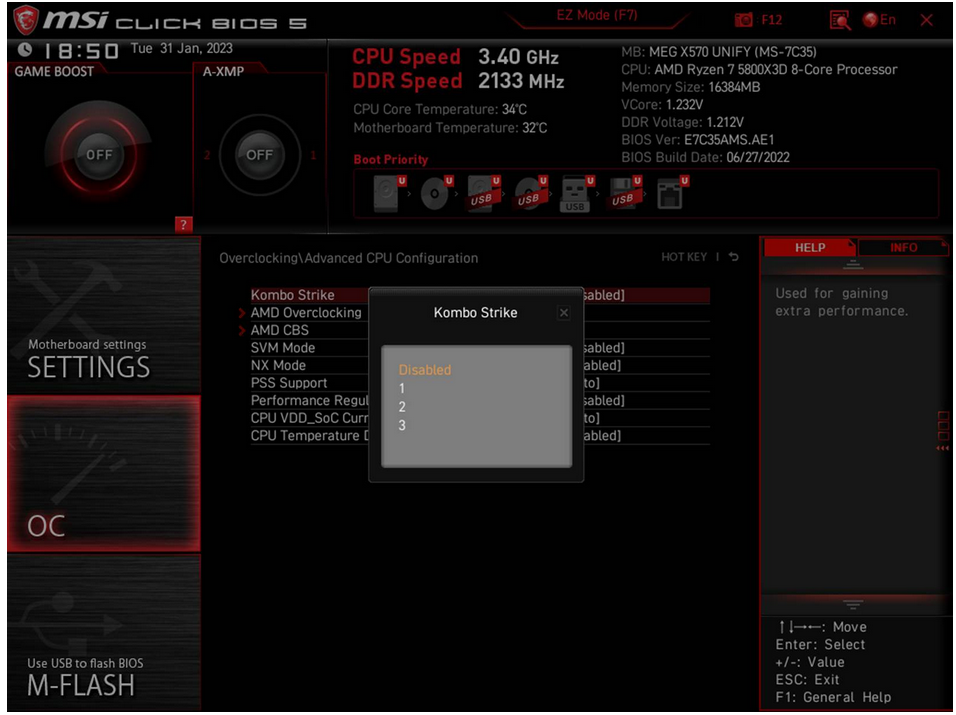The image size is (956, 715).
Task: Select network boot device icon
Action: [x=672, y=193]
